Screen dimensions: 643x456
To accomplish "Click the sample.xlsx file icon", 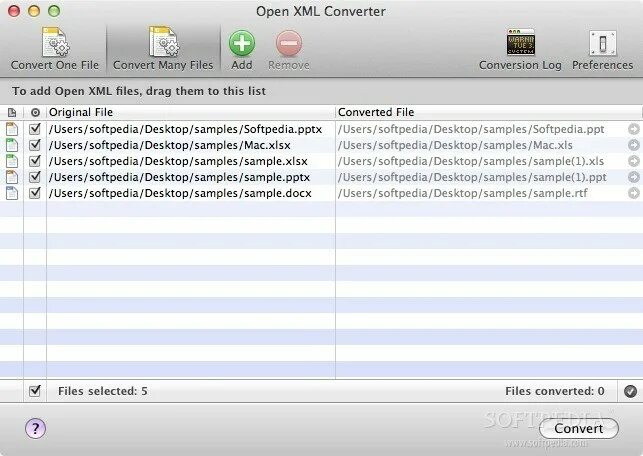I will click(x=12, y=161).
